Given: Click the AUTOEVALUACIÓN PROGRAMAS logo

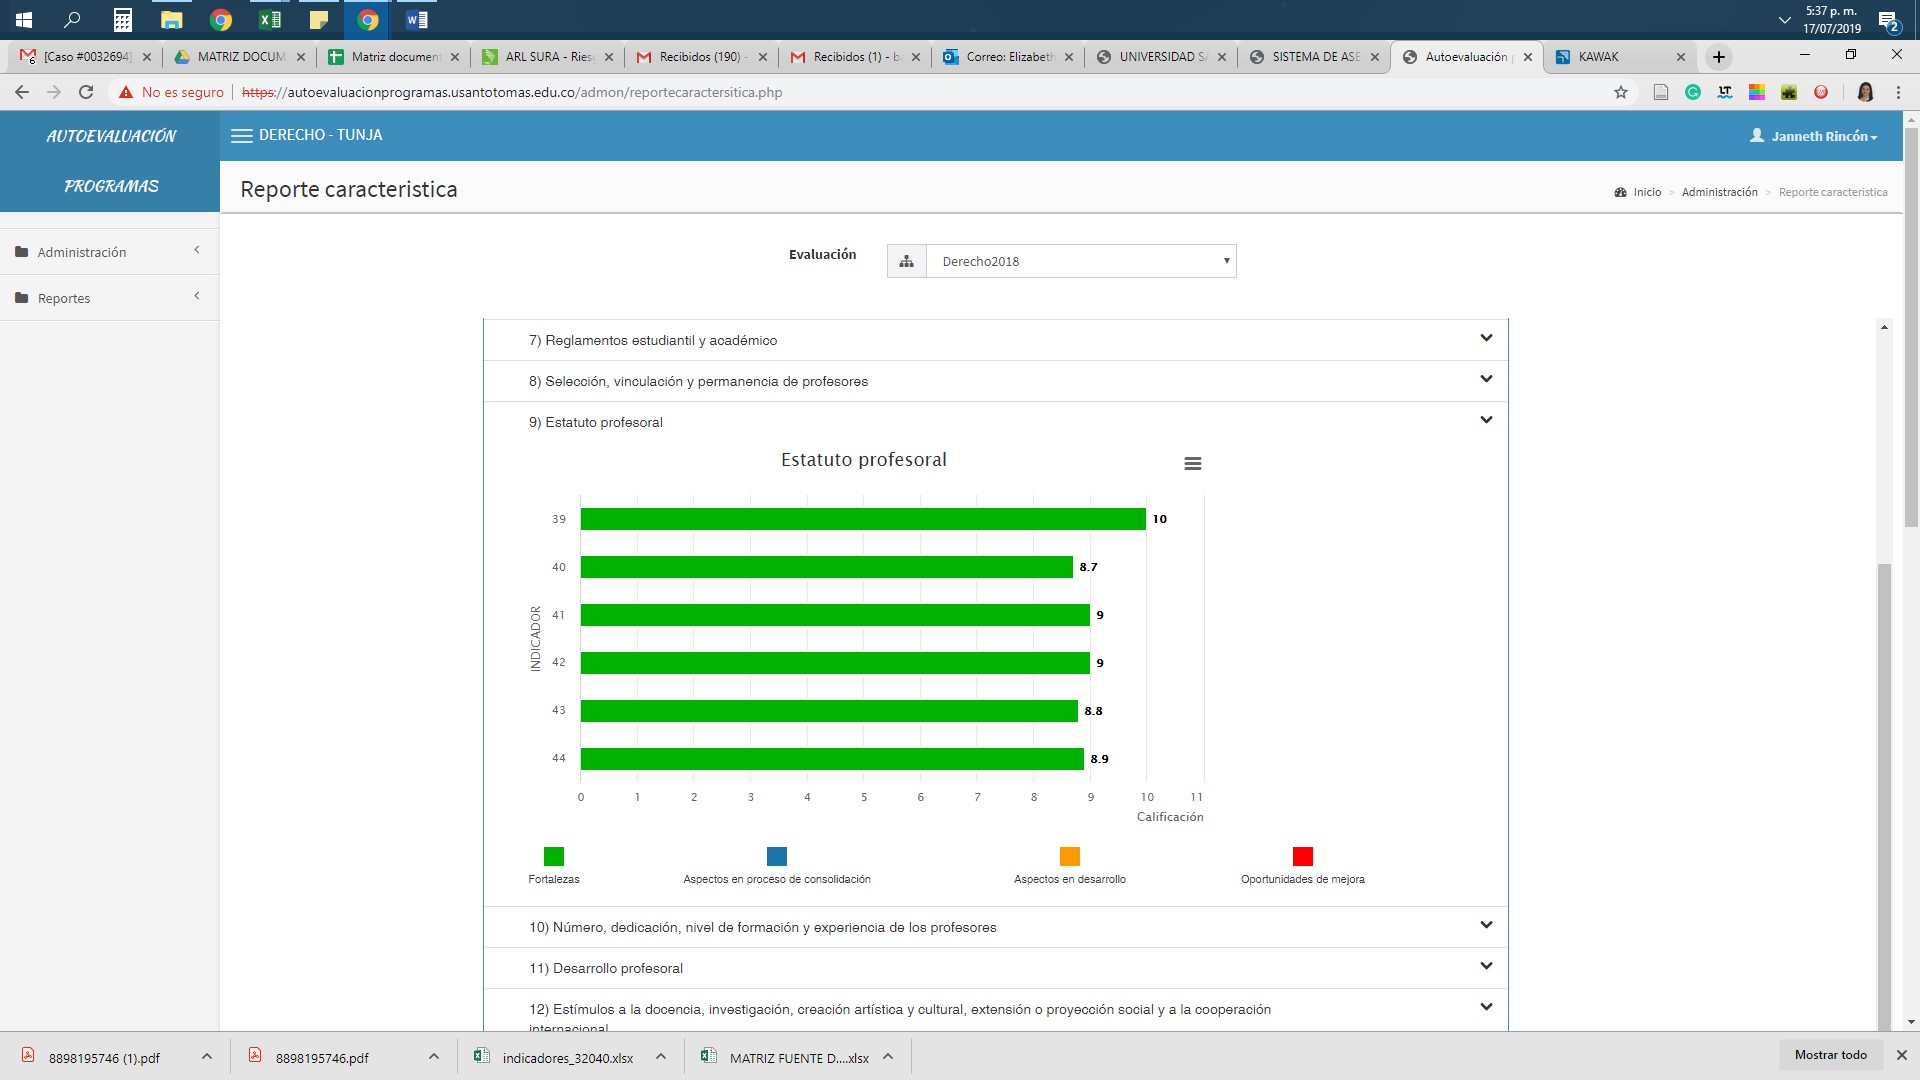Looking at the screenshot, I should tap(110, 161).
